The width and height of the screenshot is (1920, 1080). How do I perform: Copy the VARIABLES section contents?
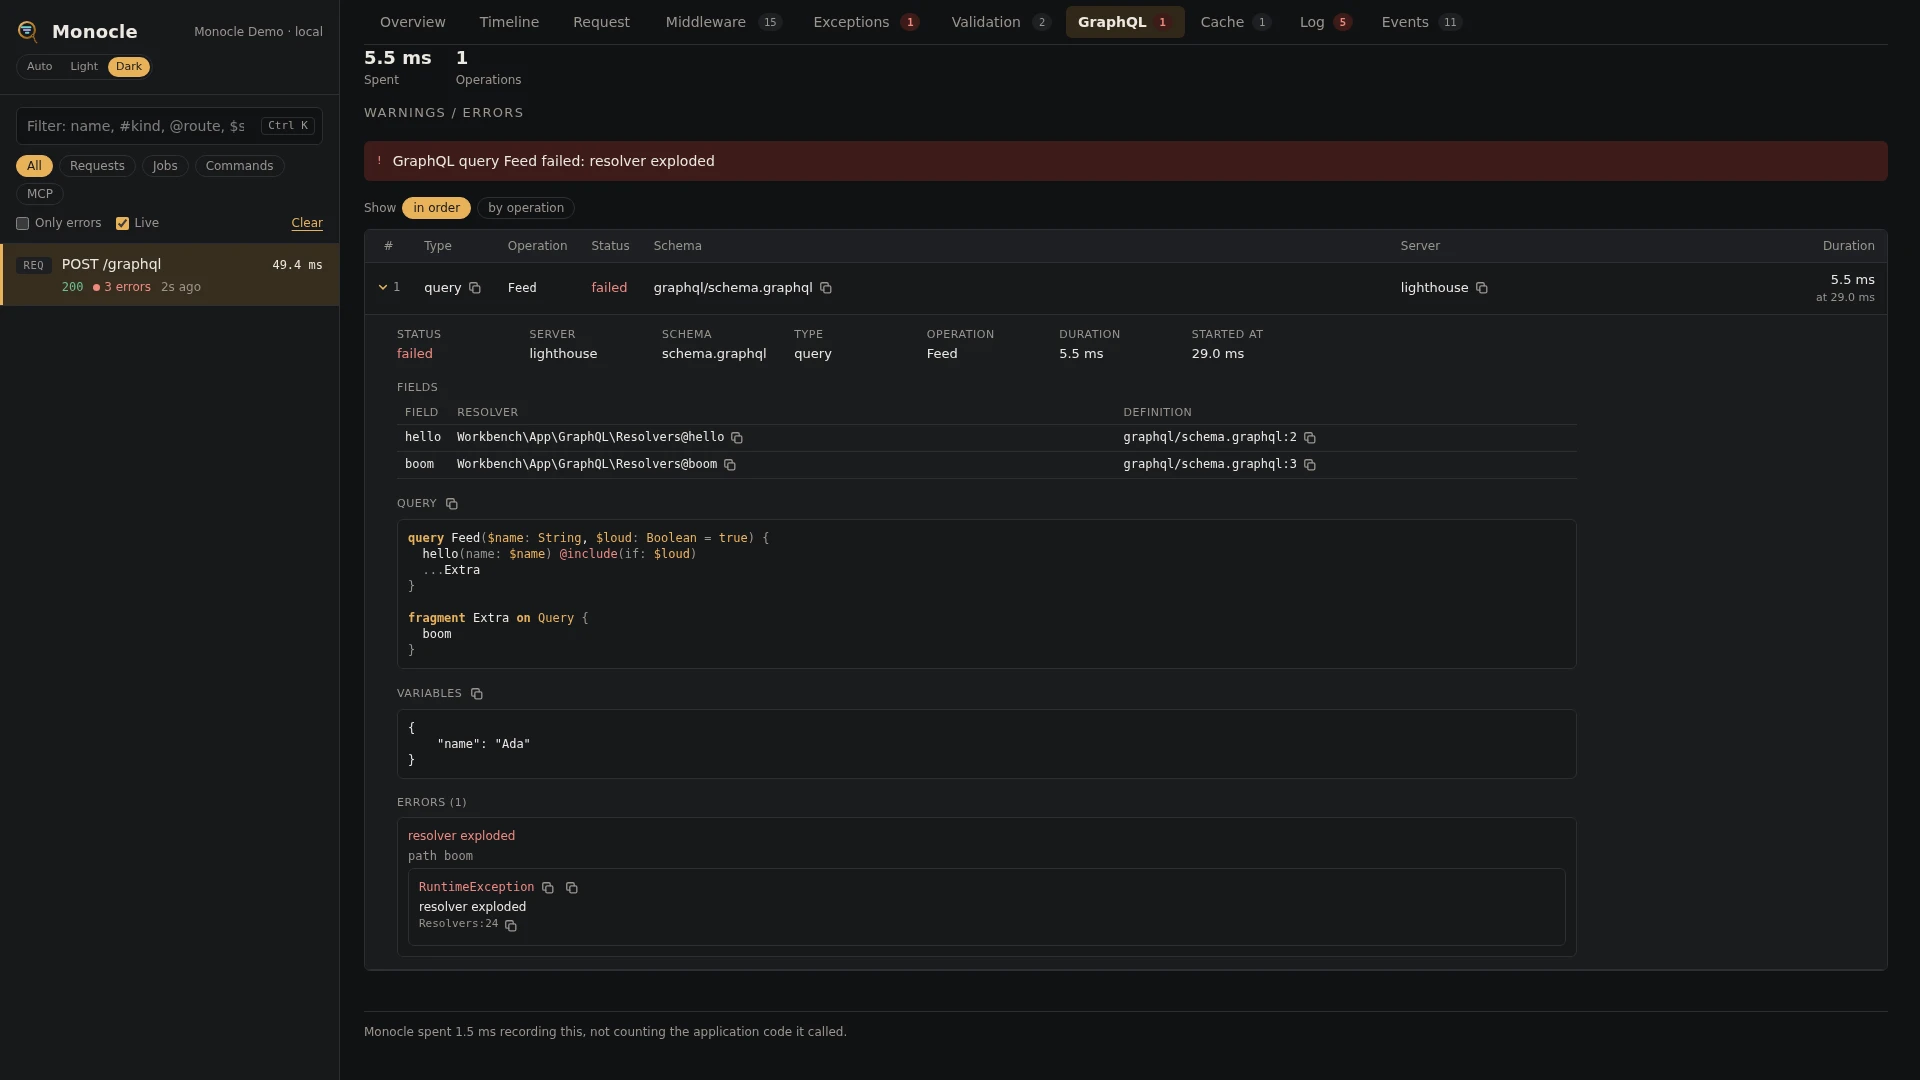(477, 694)
